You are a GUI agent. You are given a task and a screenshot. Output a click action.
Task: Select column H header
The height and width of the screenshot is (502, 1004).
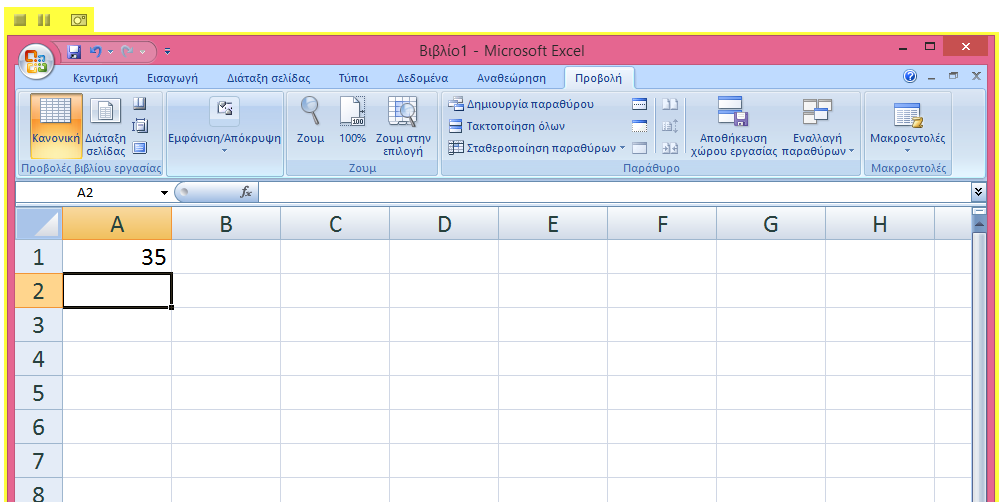coord(880,224)
